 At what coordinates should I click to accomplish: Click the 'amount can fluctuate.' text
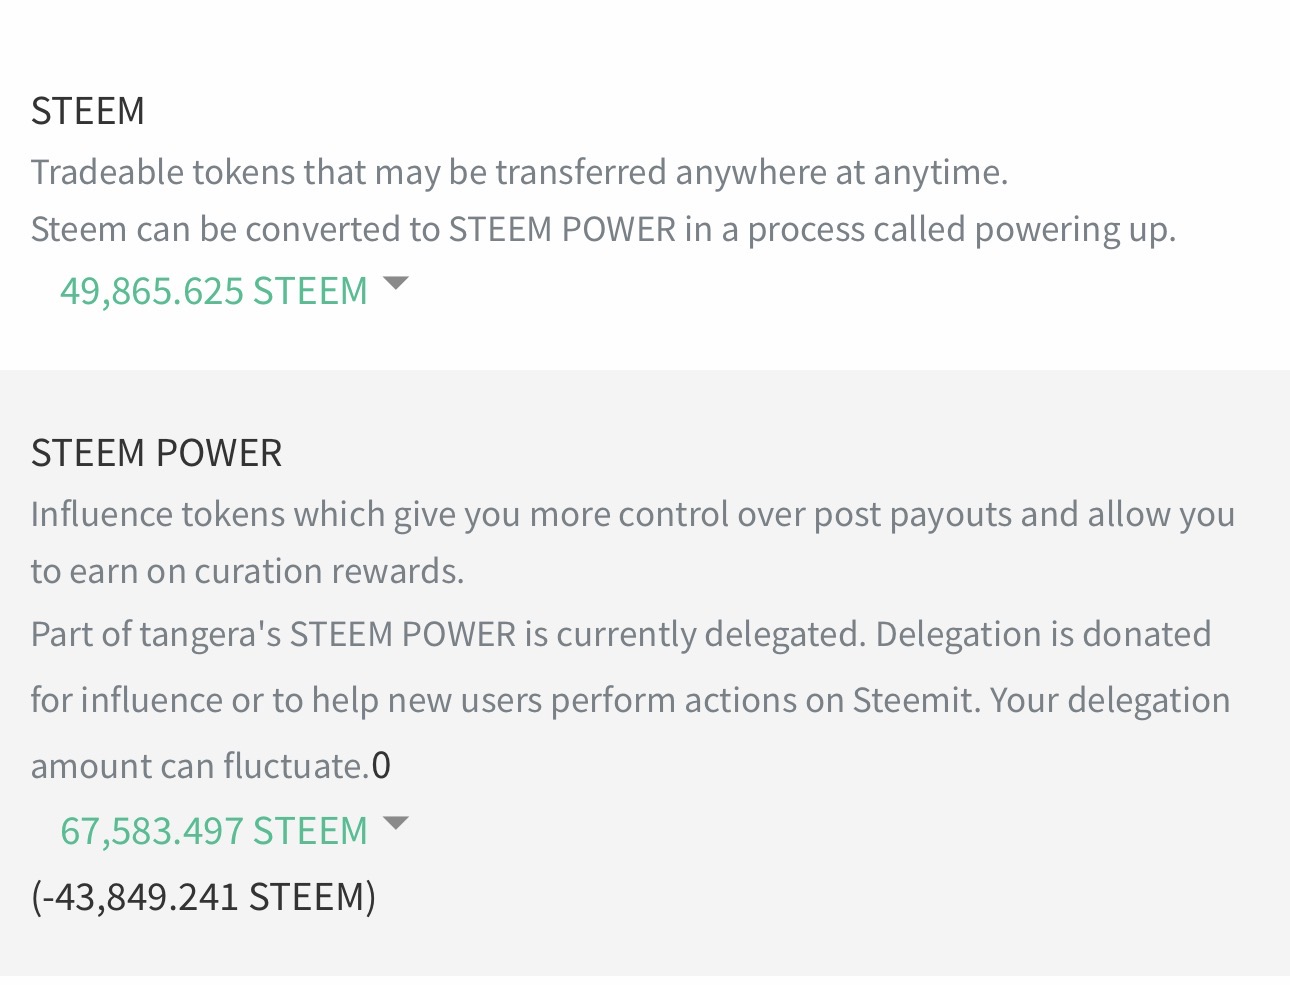click(200, 766)
